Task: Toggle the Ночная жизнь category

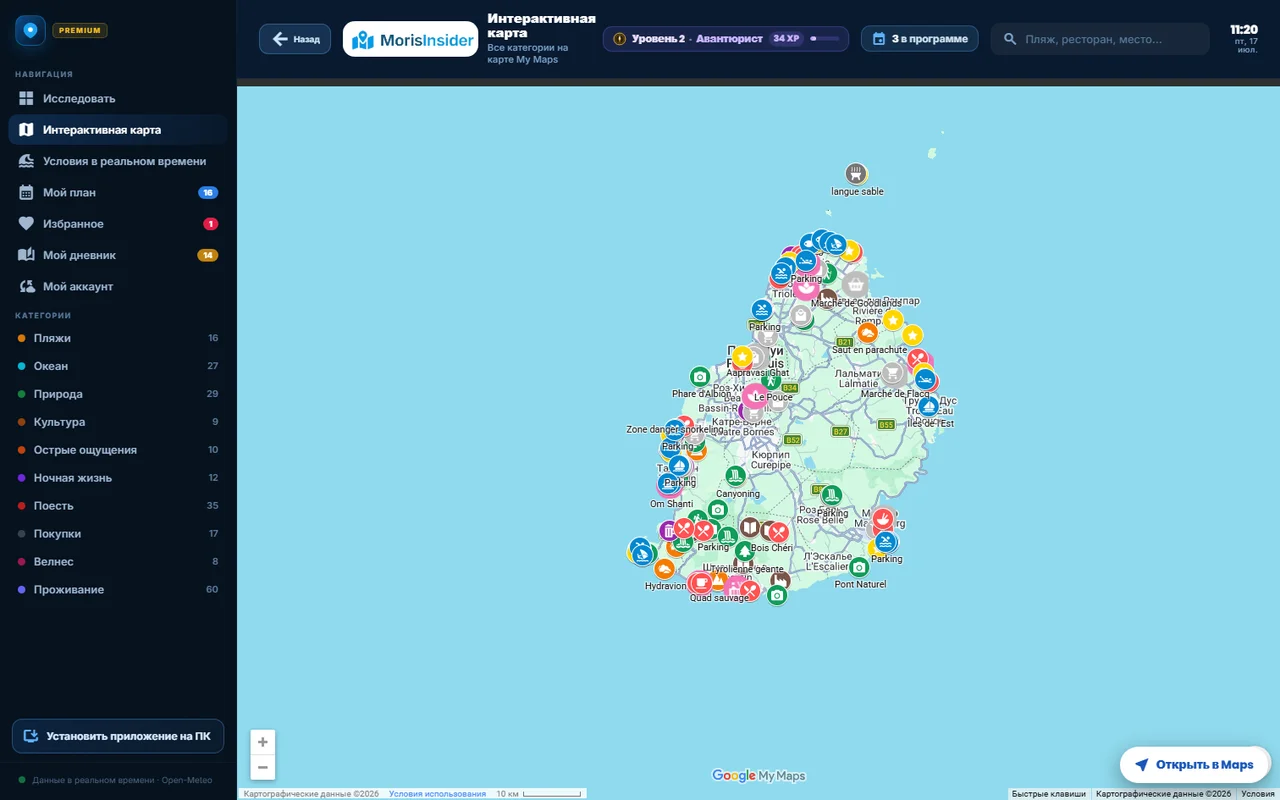Action: tap(118, 478)
